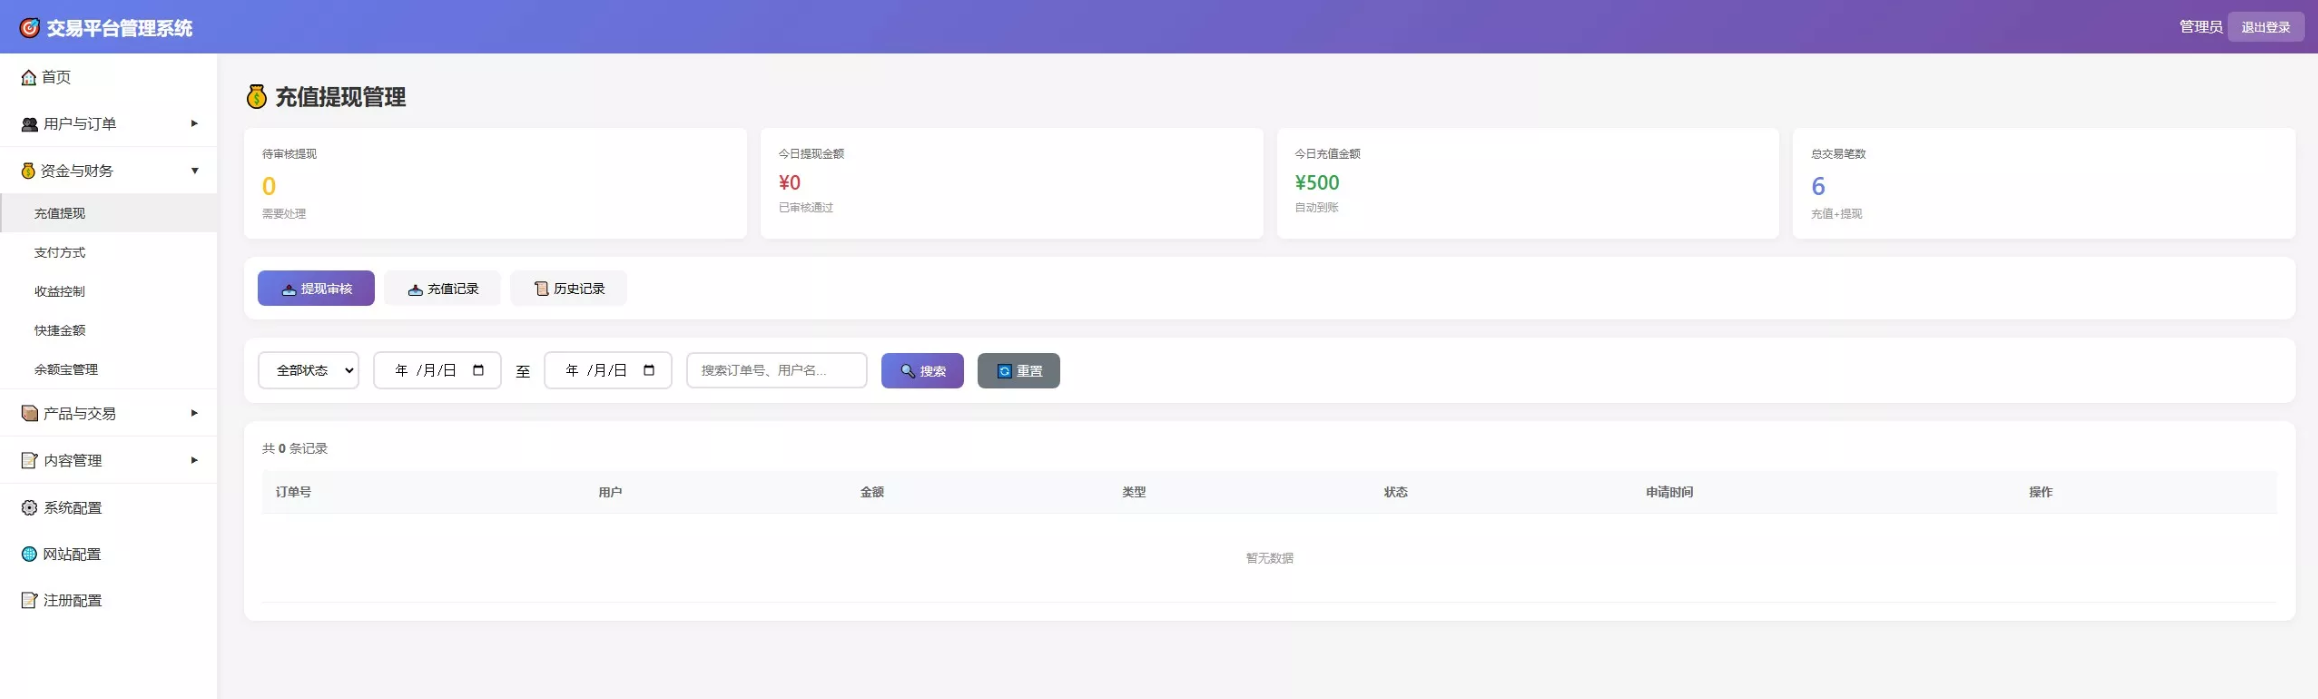
Task: Click the calendar icon in end date field
Action: [649, 370]
